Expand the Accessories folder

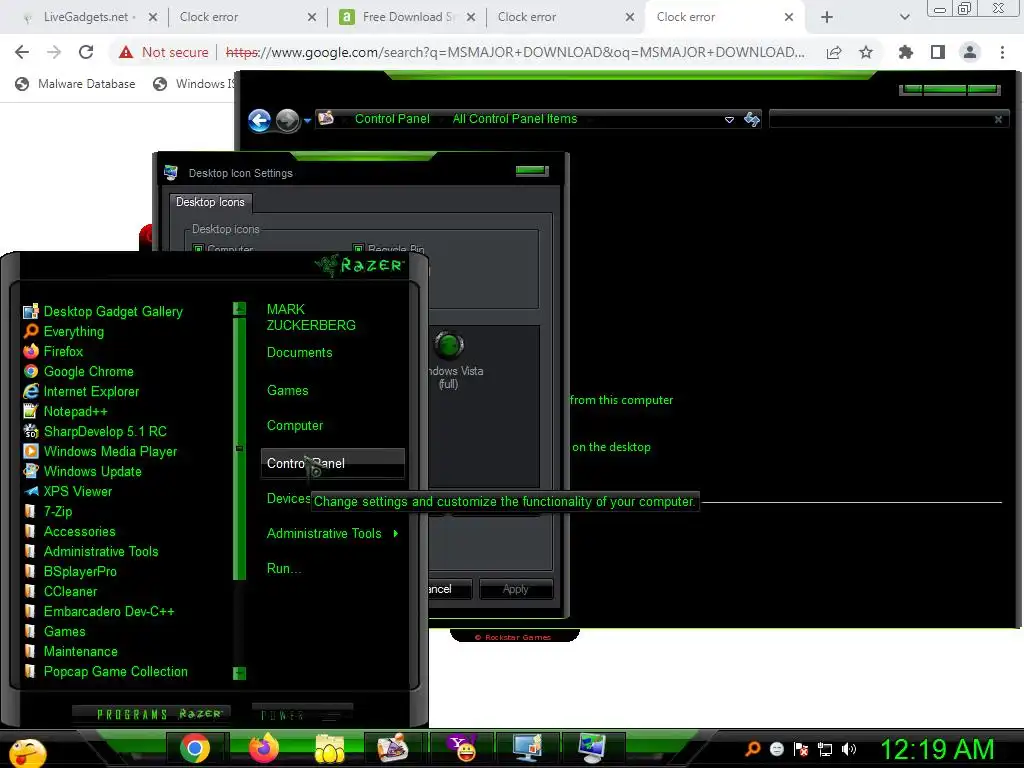coord(70,532)
